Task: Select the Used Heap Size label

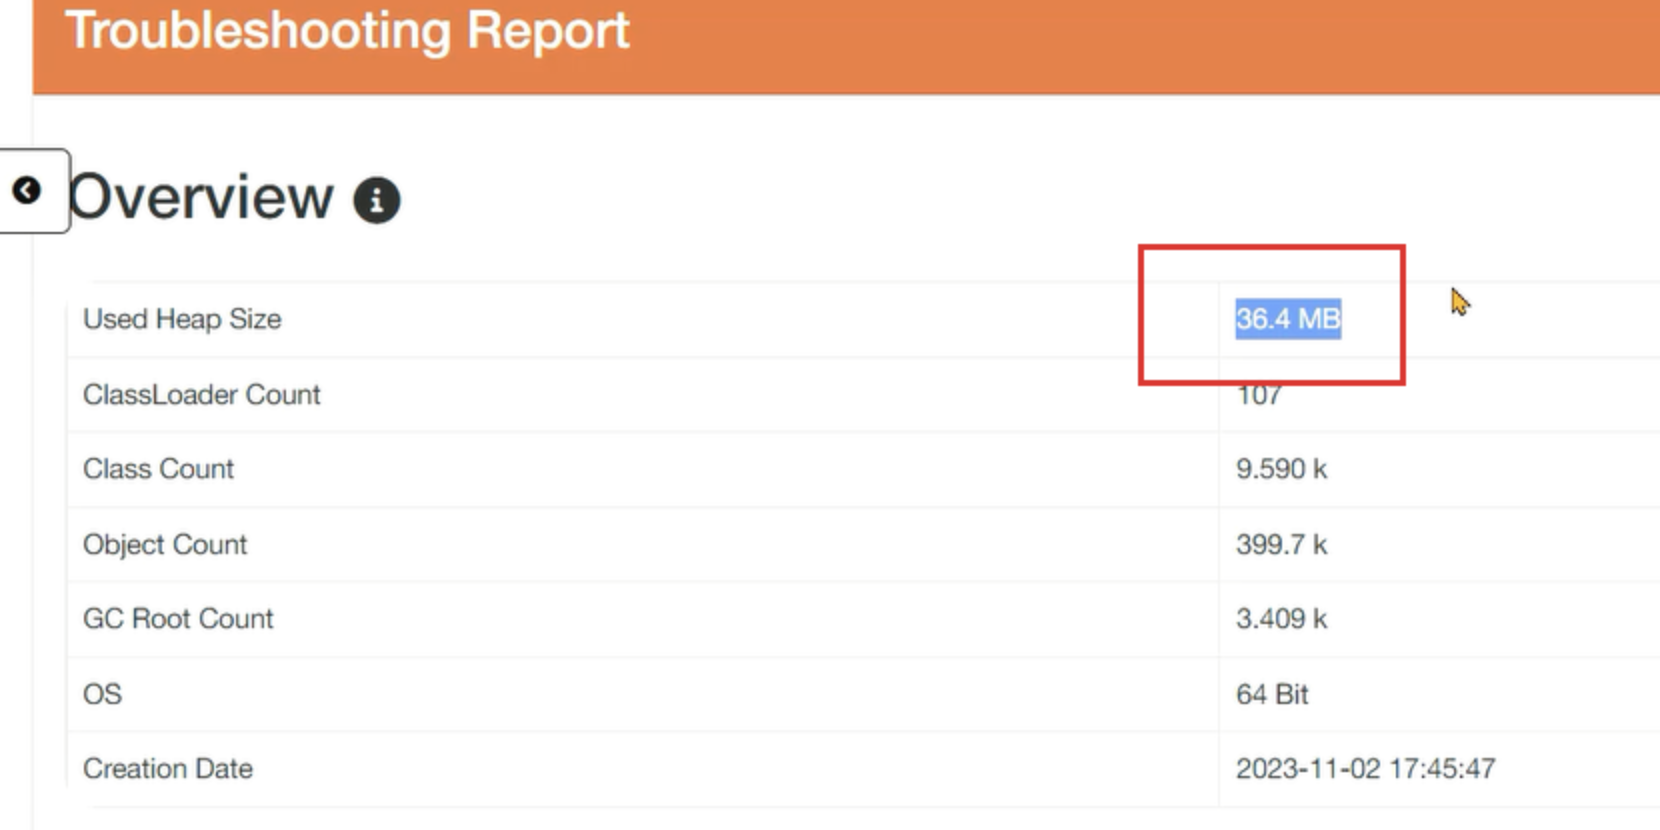Action: 182,319
